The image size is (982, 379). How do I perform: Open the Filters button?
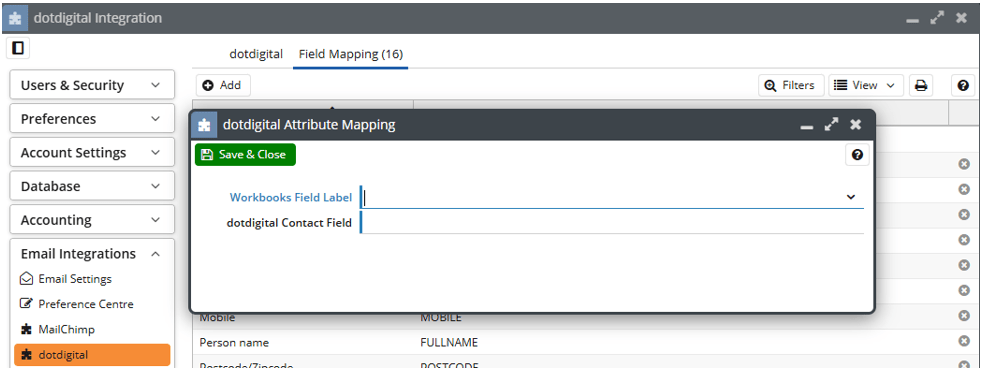coord(791,86)
